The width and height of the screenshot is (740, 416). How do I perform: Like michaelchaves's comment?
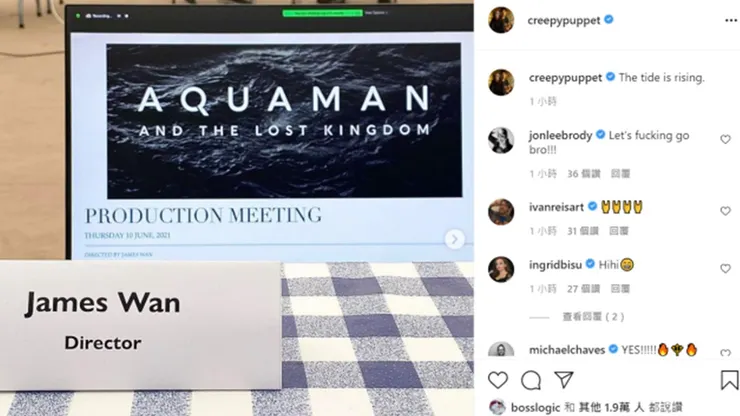click(x=725, y=352)
